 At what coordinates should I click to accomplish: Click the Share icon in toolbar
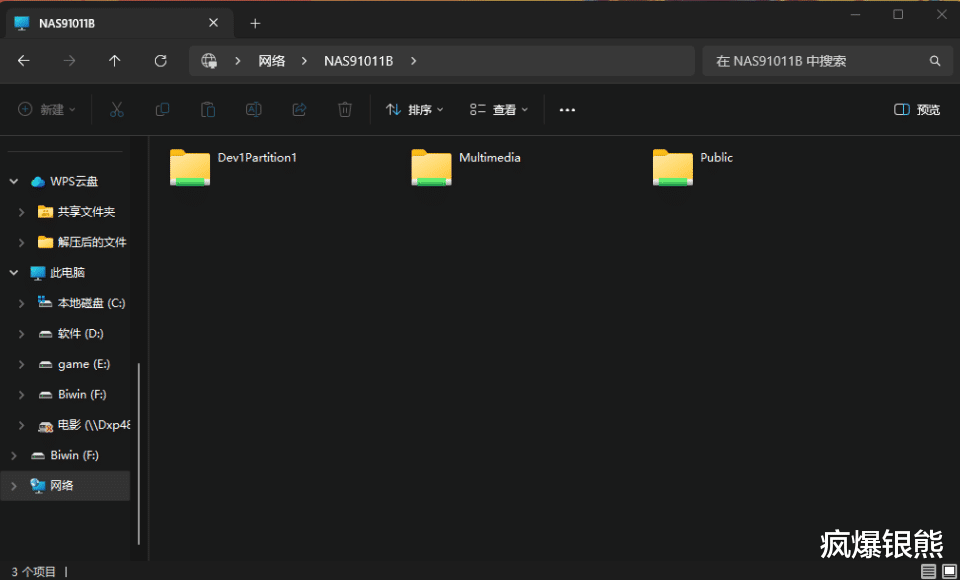point(299,110)
